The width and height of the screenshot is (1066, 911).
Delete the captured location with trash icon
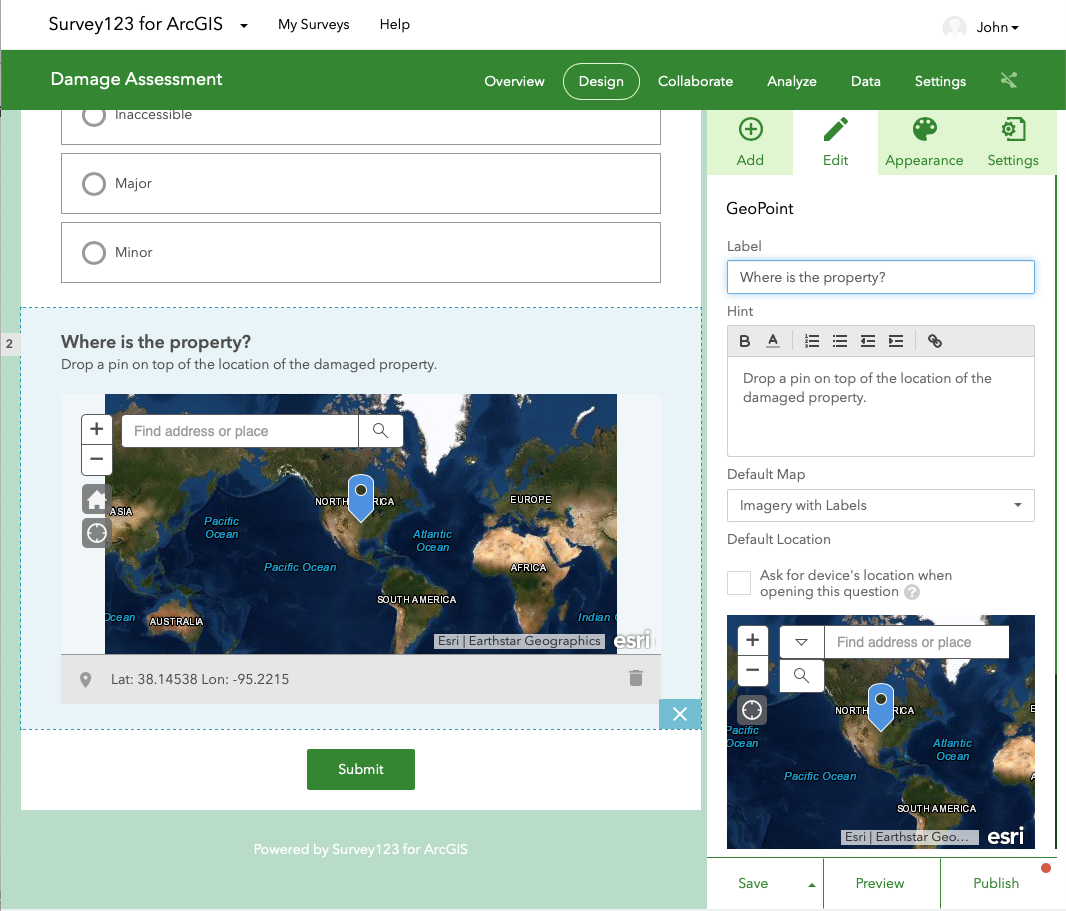(x=635, y=679)
